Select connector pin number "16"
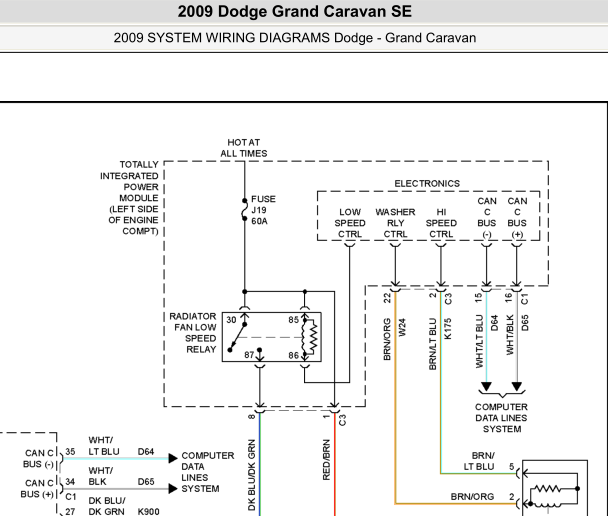The image size is (608, 516). click(509, 298)
